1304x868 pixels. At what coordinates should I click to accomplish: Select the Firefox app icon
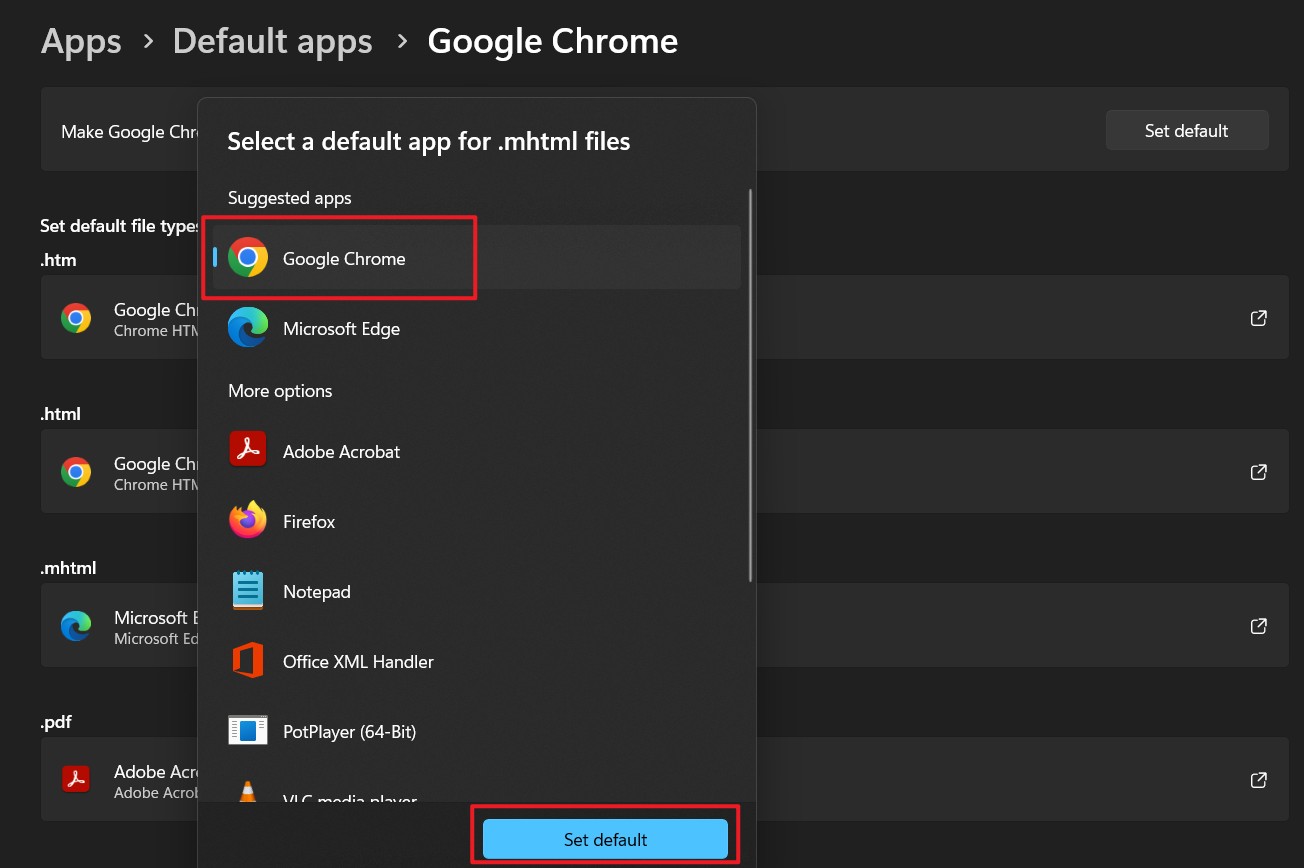tap(247, 520)
